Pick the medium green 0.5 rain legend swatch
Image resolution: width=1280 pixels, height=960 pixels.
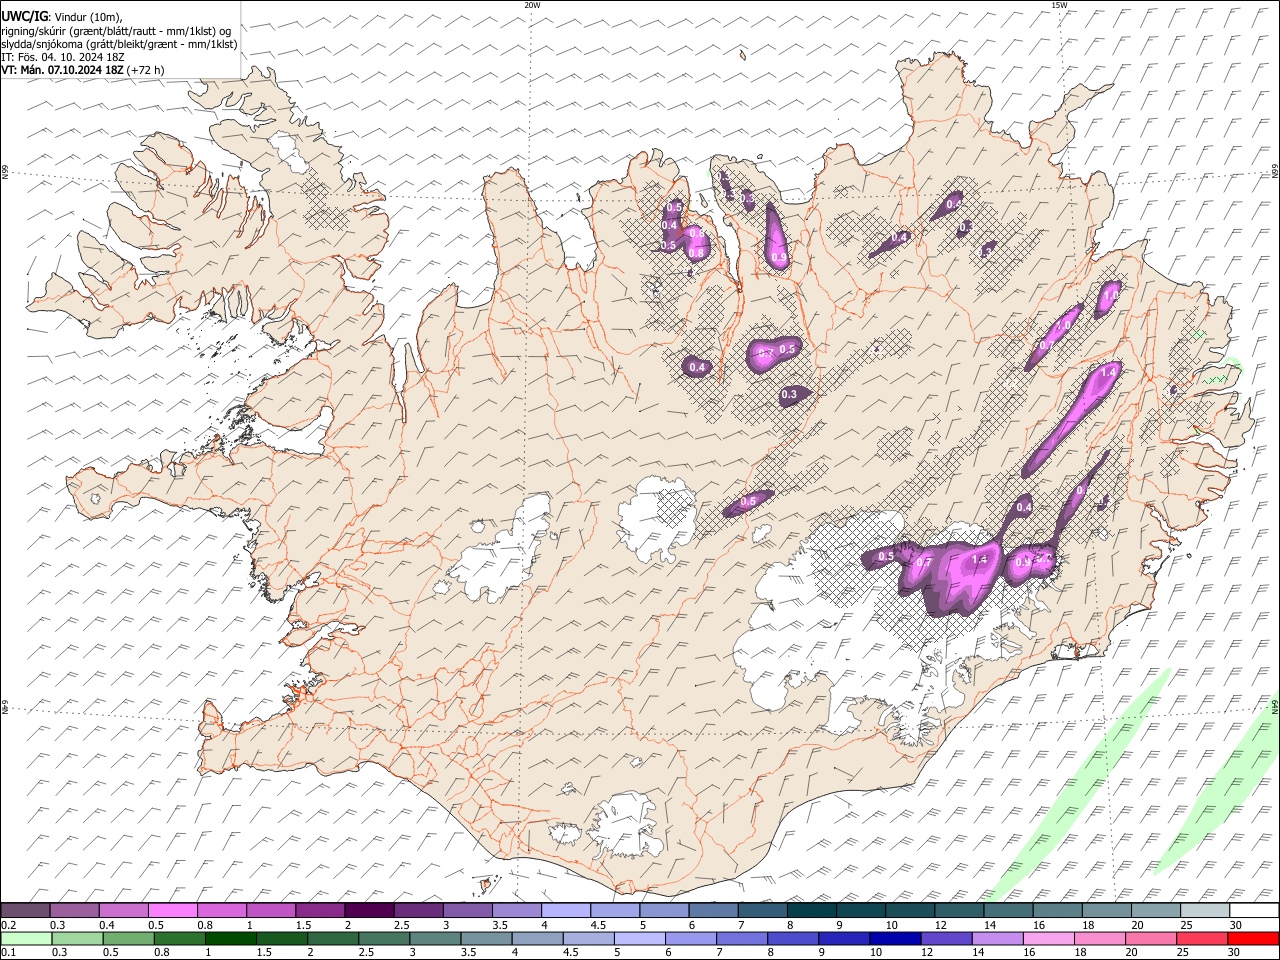pyautogui.click(x=128, y=938)
